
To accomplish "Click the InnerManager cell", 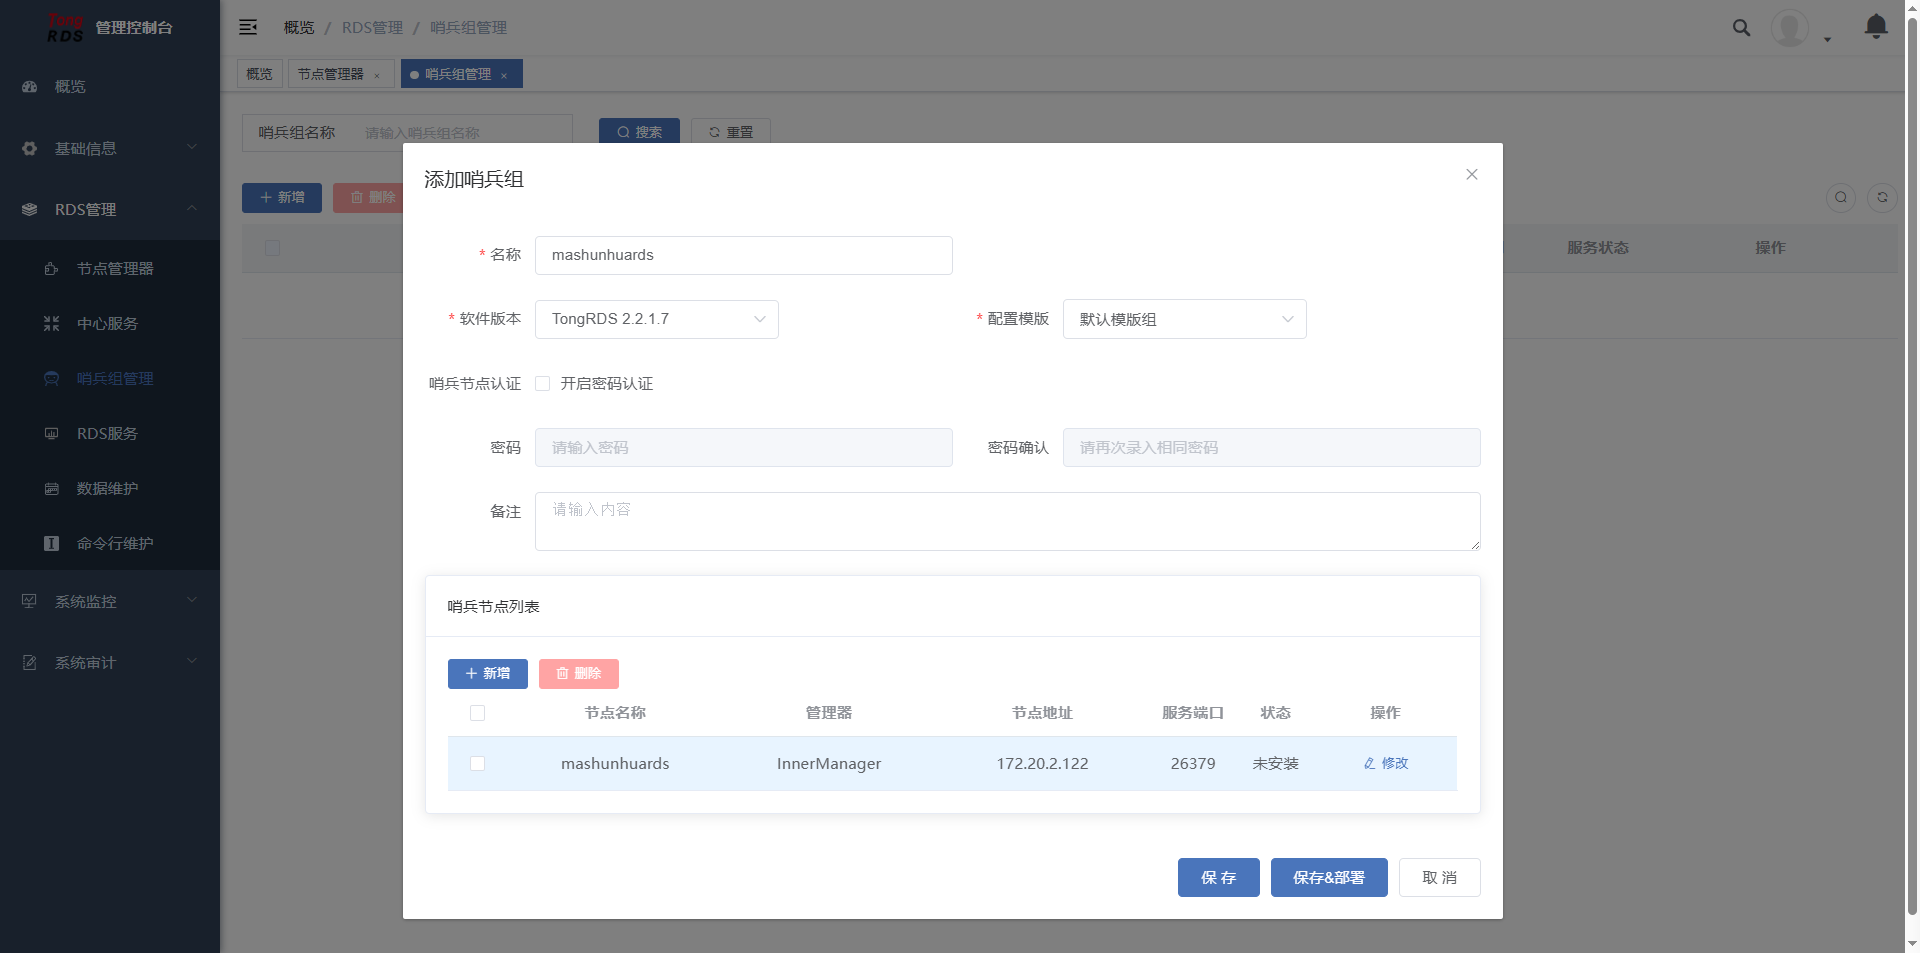I will [x=829, y=764].
